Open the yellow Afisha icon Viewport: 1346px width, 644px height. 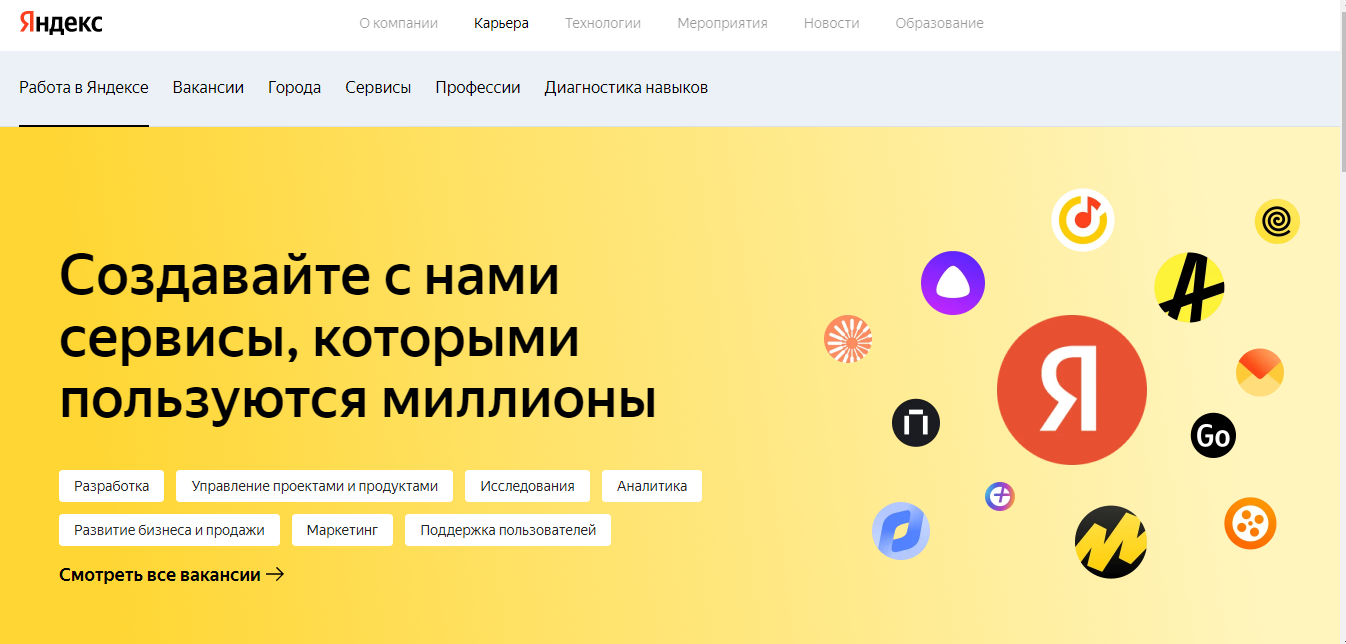[x=1189, y=289]
